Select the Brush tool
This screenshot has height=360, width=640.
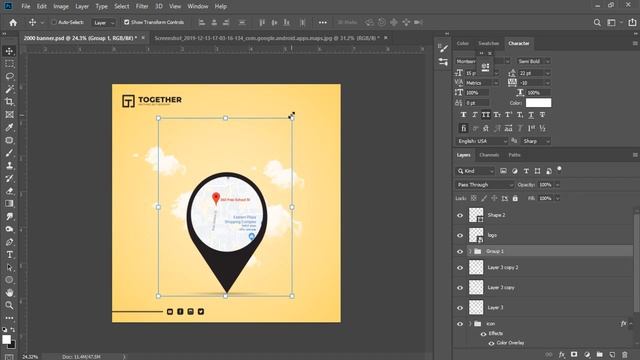click(9, 153)
